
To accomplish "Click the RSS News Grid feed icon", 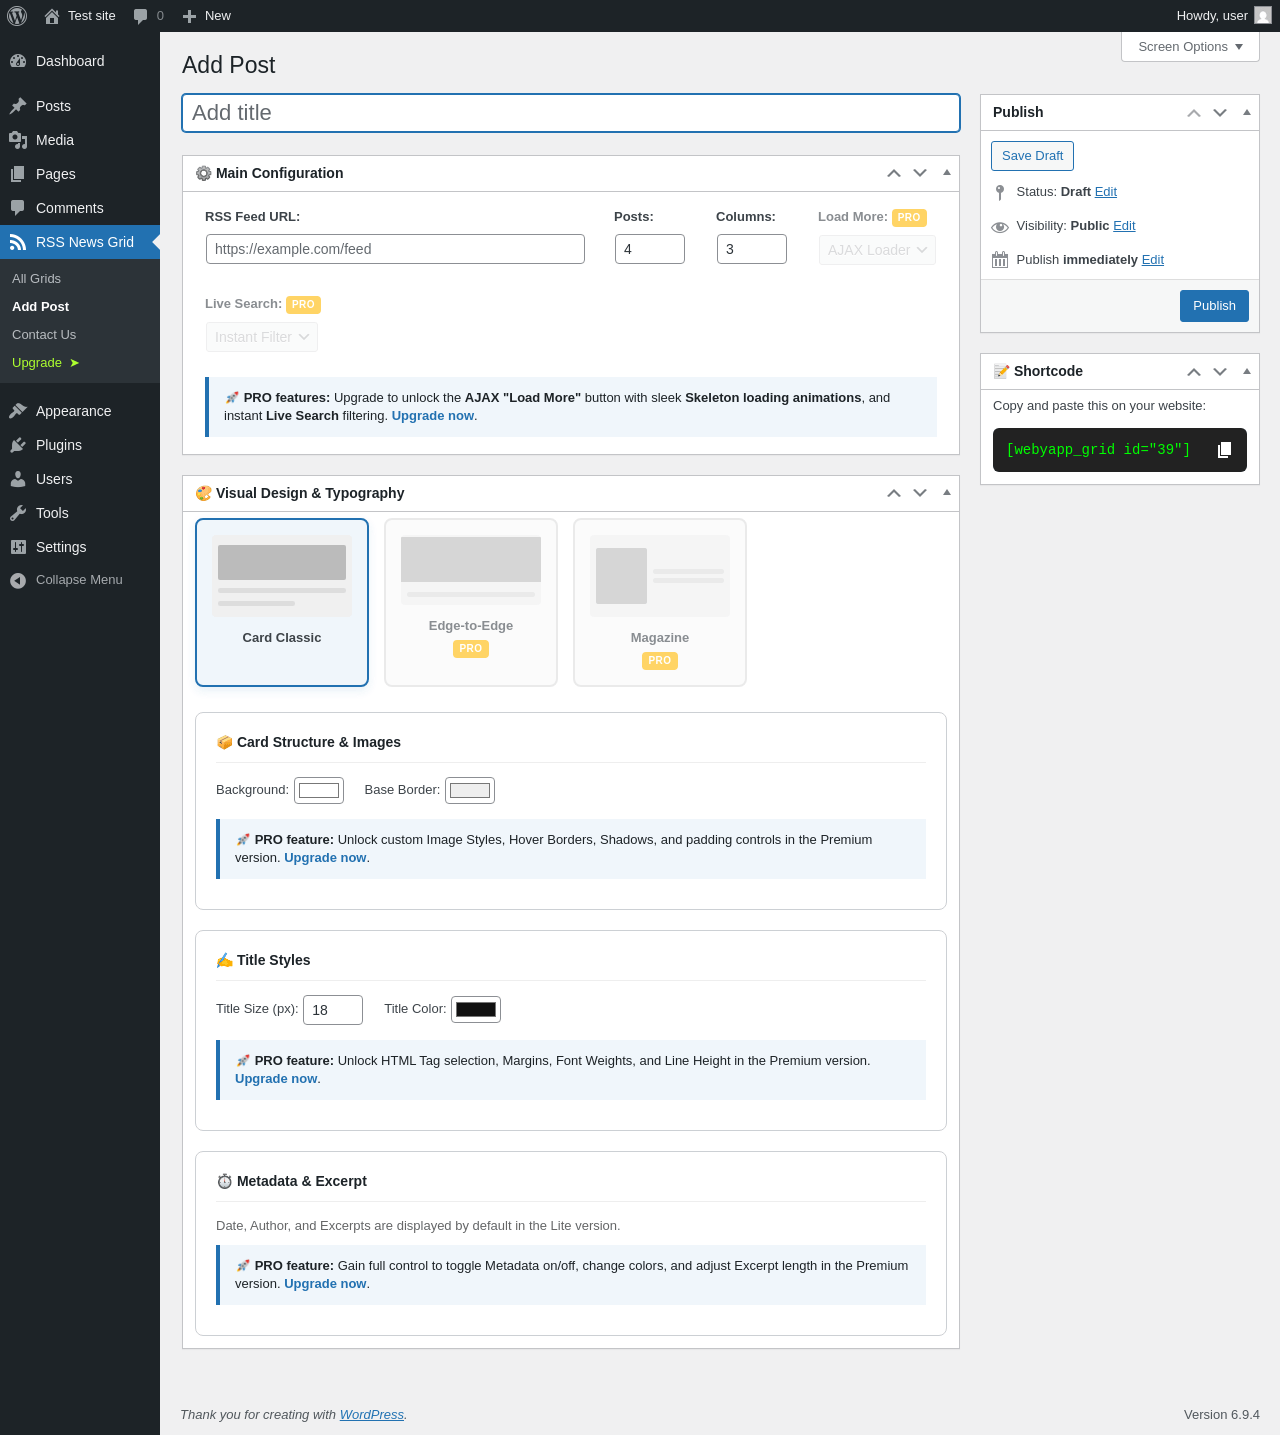I will 18,242.
